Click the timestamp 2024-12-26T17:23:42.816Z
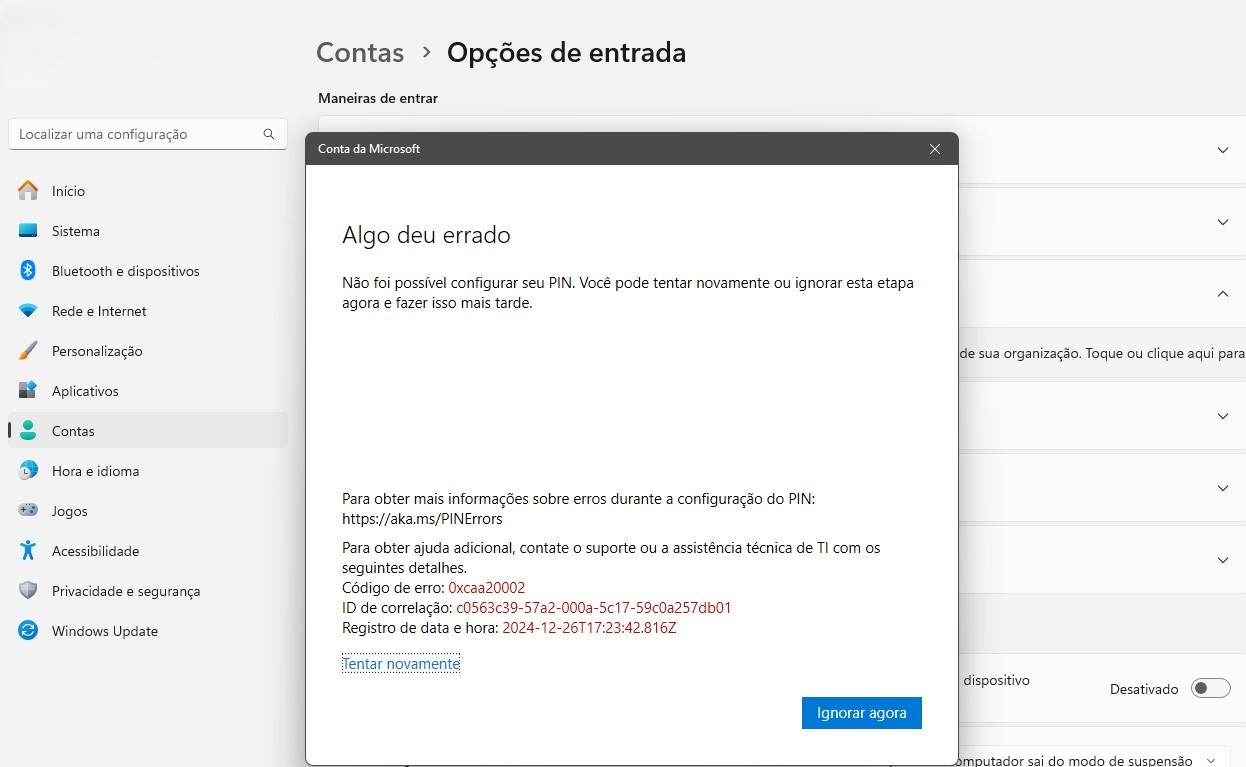The height and width of the screenshot is (767, 1246). (589, 628)
